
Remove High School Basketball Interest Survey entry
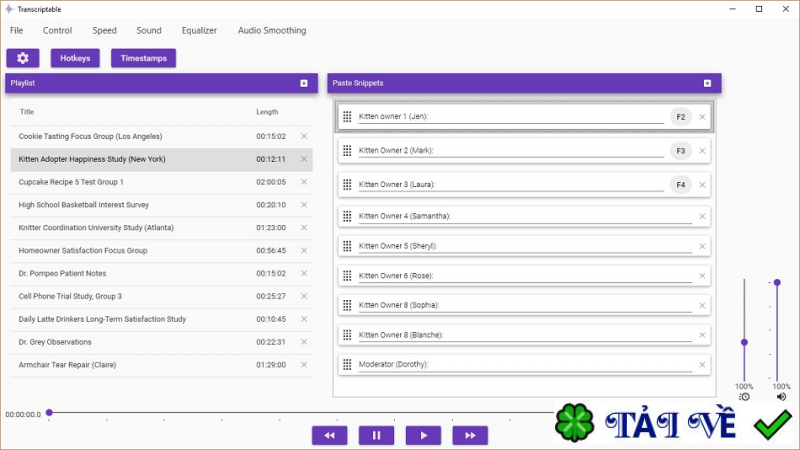coord(304,205)
